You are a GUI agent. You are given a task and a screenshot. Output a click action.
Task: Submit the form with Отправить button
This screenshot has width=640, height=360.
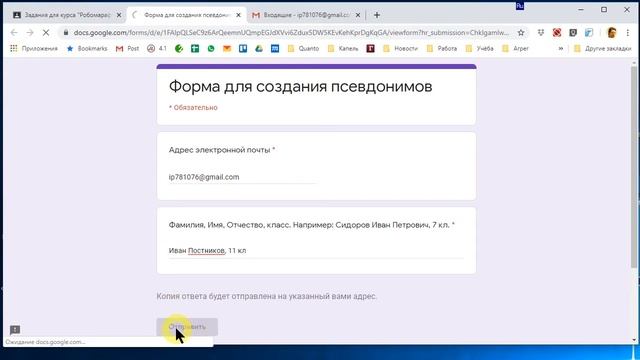187,327
